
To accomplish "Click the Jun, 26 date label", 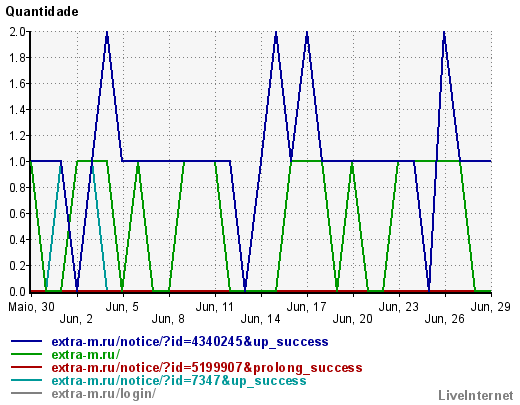I will 445,319.
